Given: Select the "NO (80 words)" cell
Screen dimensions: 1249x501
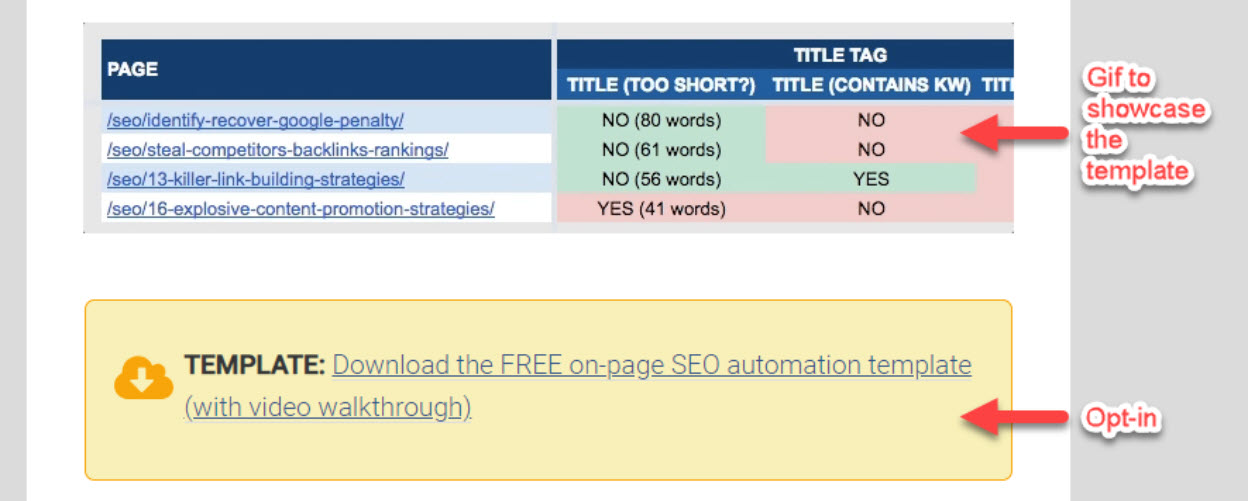Looking at the screenshot, I should click(x=660, y=120).
